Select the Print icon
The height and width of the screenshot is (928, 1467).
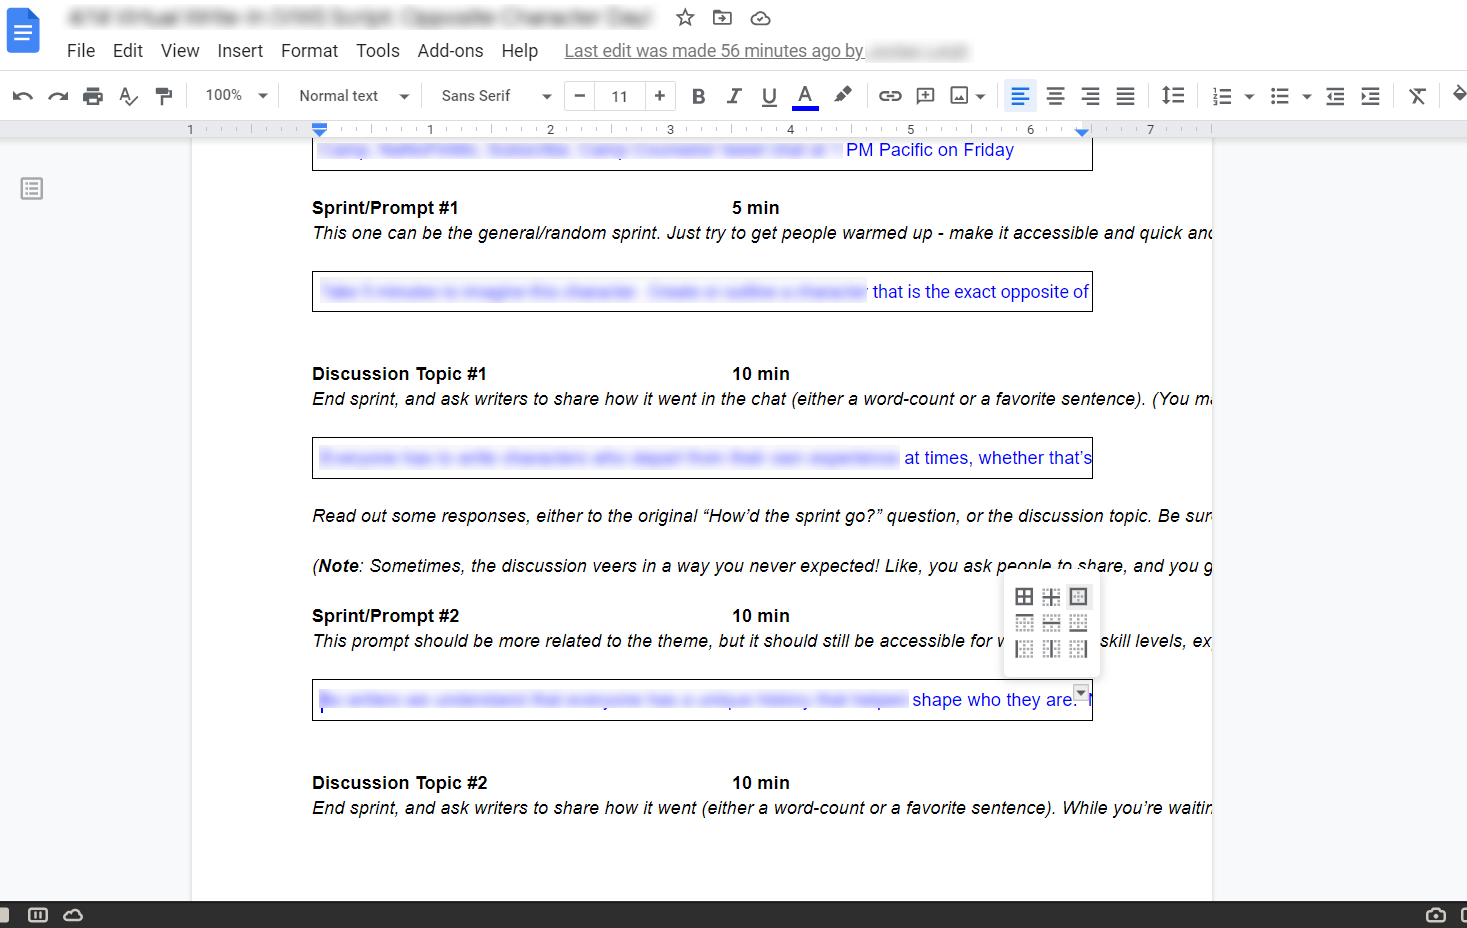click(92, 95)
